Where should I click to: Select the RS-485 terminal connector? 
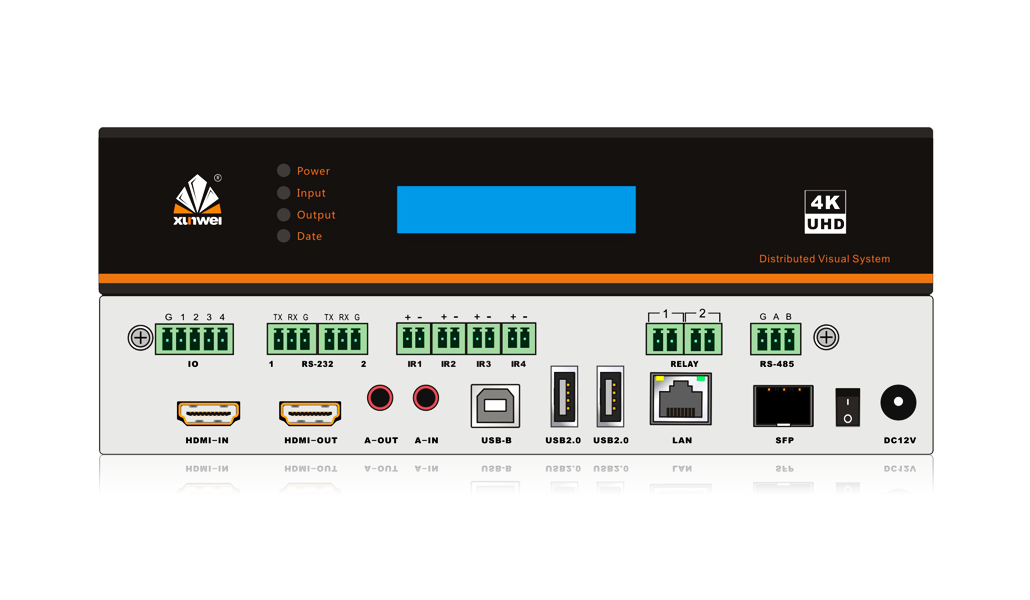point(776,339)
